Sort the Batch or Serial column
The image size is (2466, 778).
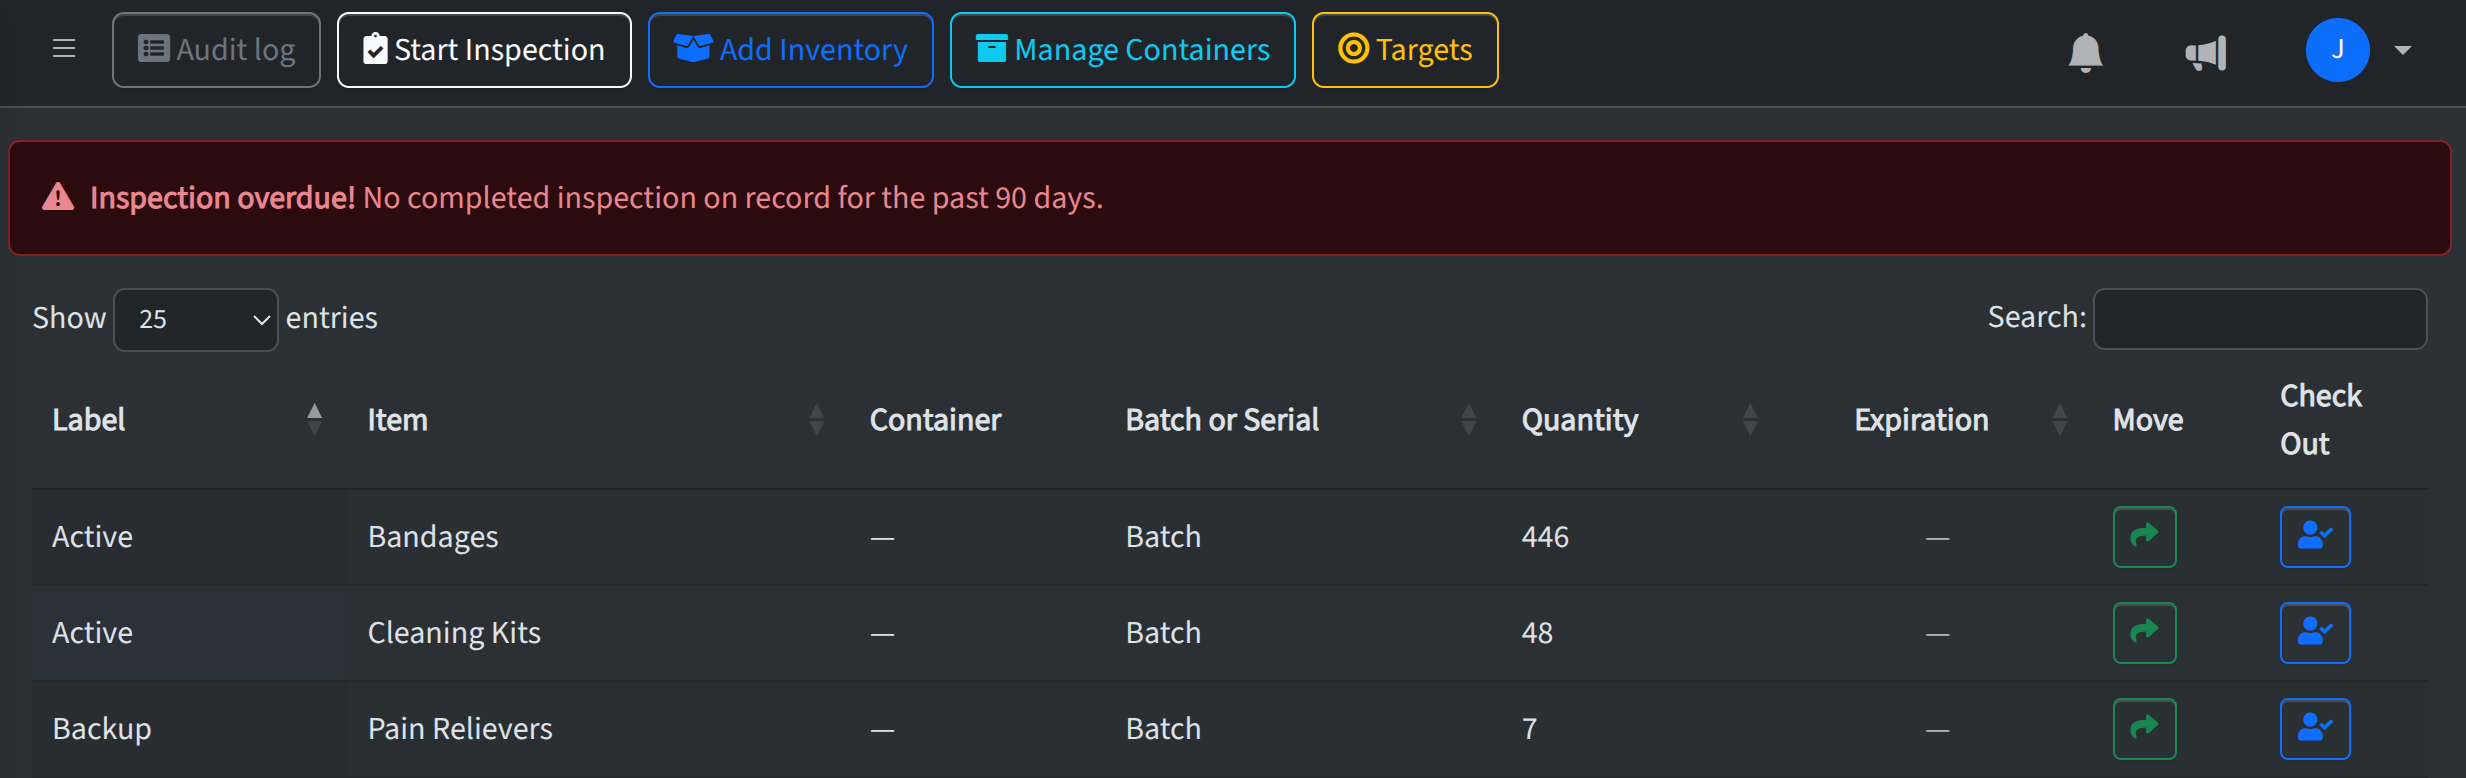pyautogui.click(x=1467, y=419)
